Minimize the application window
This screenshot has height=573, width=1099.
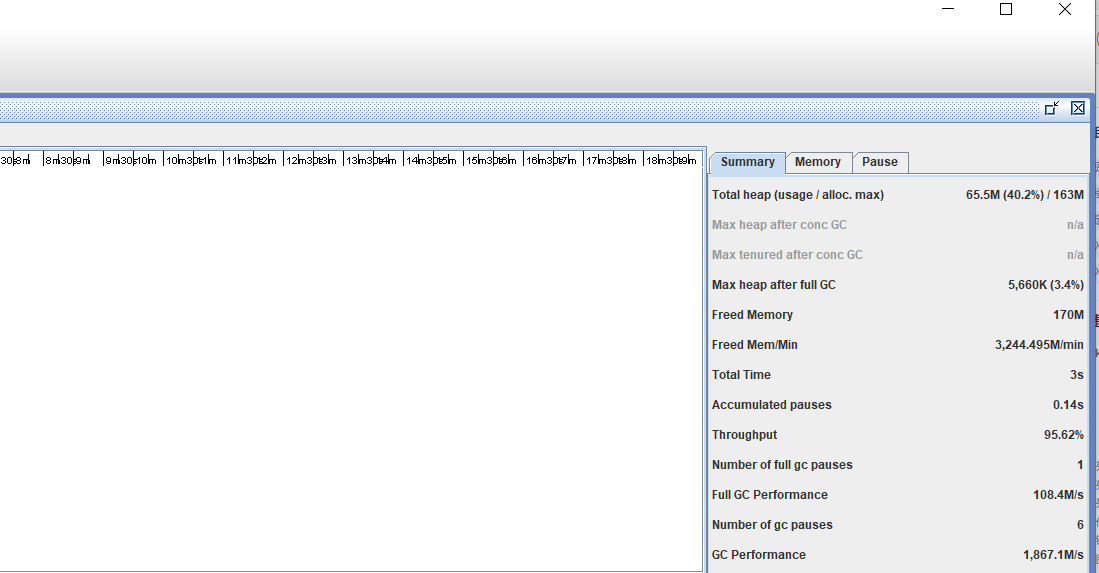pyautogui.click(x=948, y=9)
